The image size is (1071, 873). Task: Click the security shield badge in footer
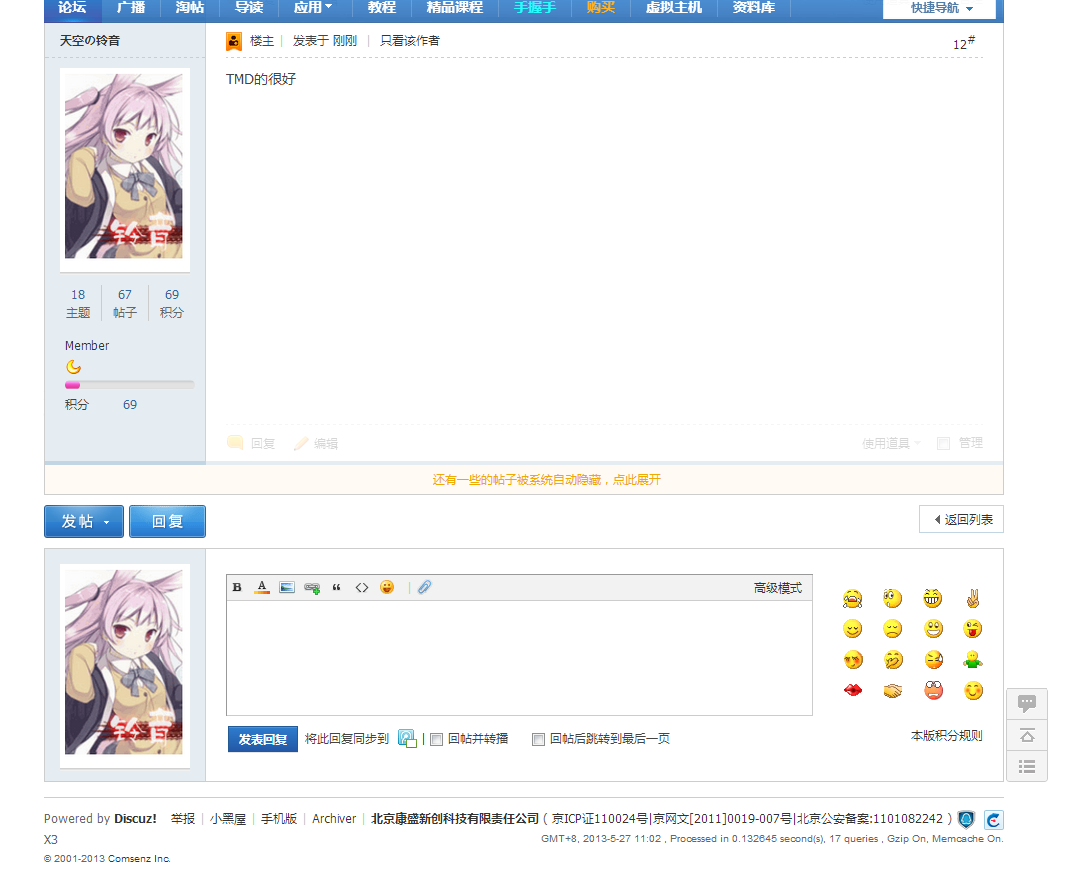click(966, 819)
